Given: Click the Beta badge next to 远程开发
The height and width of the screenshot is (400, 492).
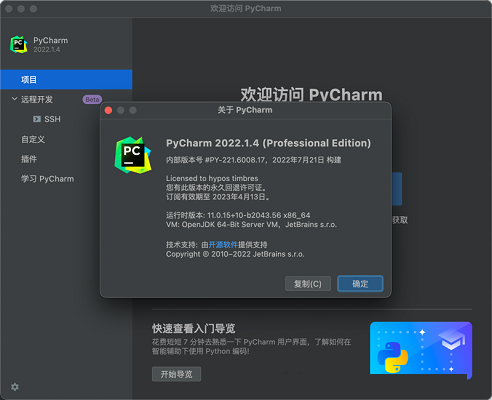Looking at the screenshot, I should coord(92,99).
